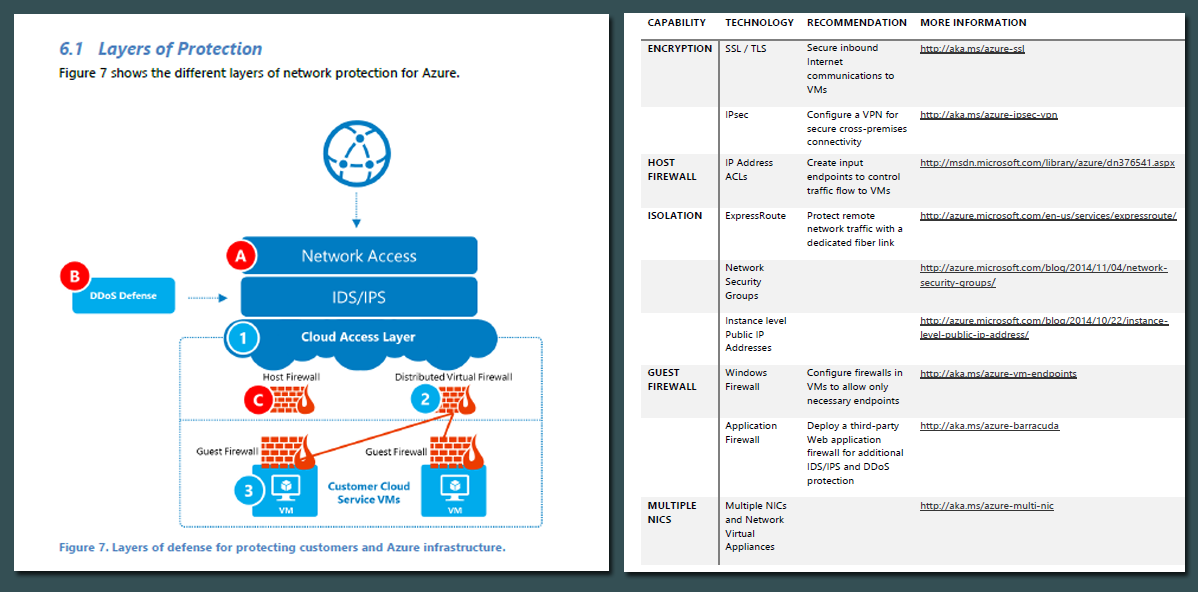
Task: Click the azure-multi-nic link
Action: [x=985, y=505]
